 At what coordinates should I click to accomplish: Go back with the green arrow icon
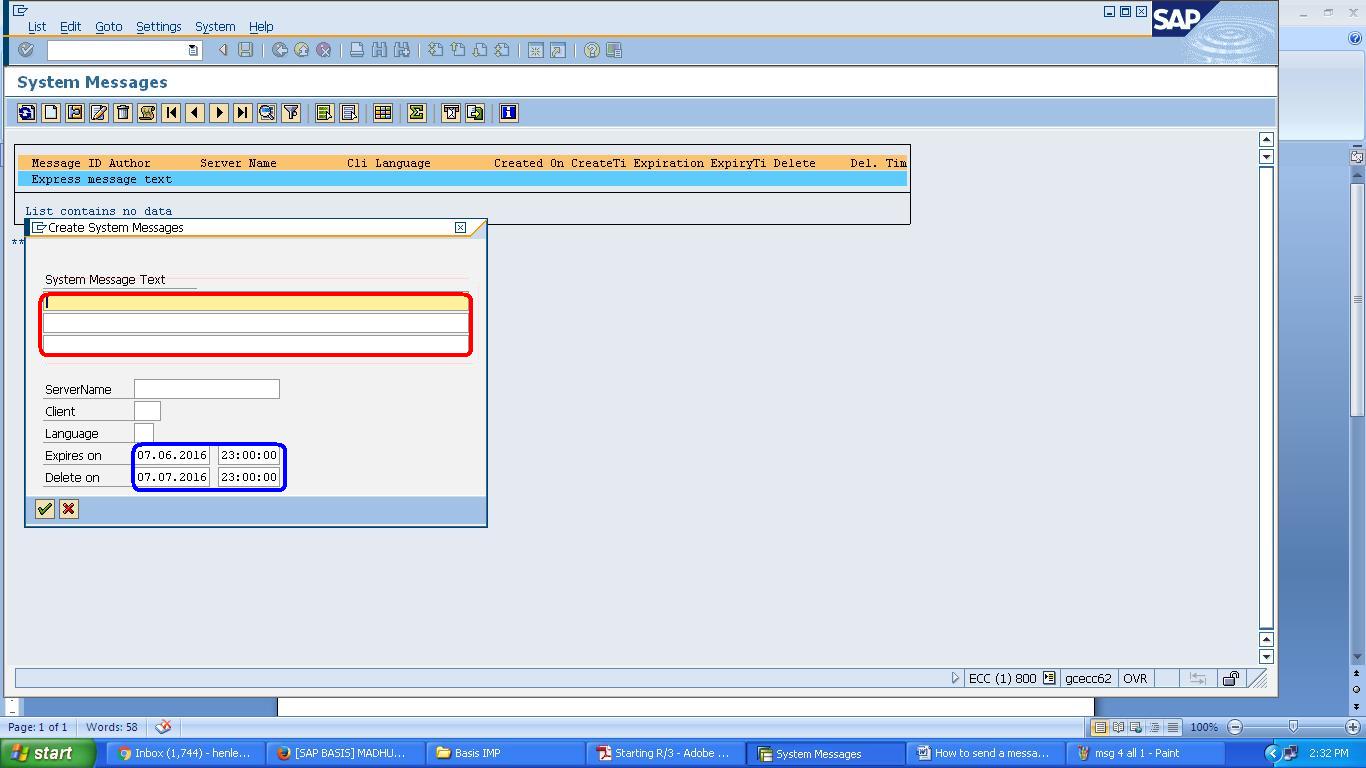point(279,50)
